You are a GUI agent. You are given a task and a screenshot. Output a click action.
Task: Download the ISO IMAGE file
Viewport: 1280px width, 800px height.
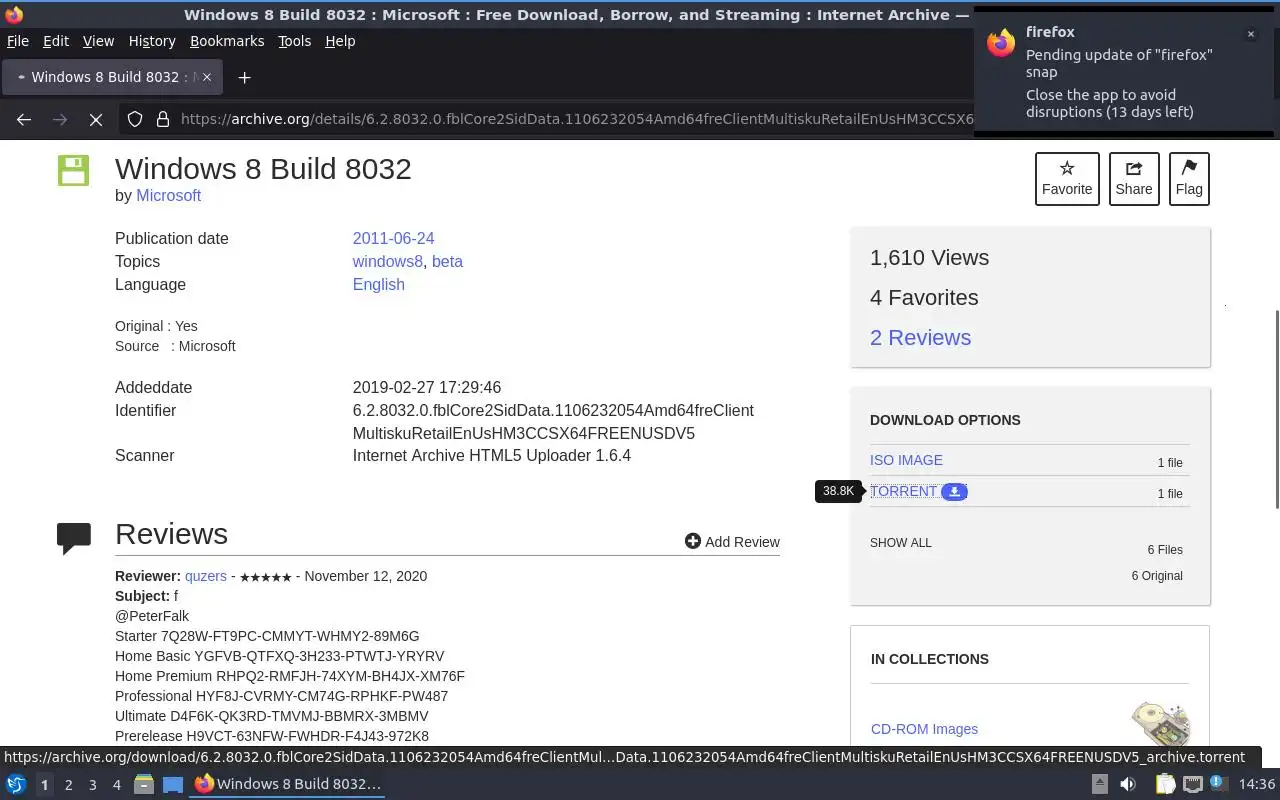tap(906, 460)
